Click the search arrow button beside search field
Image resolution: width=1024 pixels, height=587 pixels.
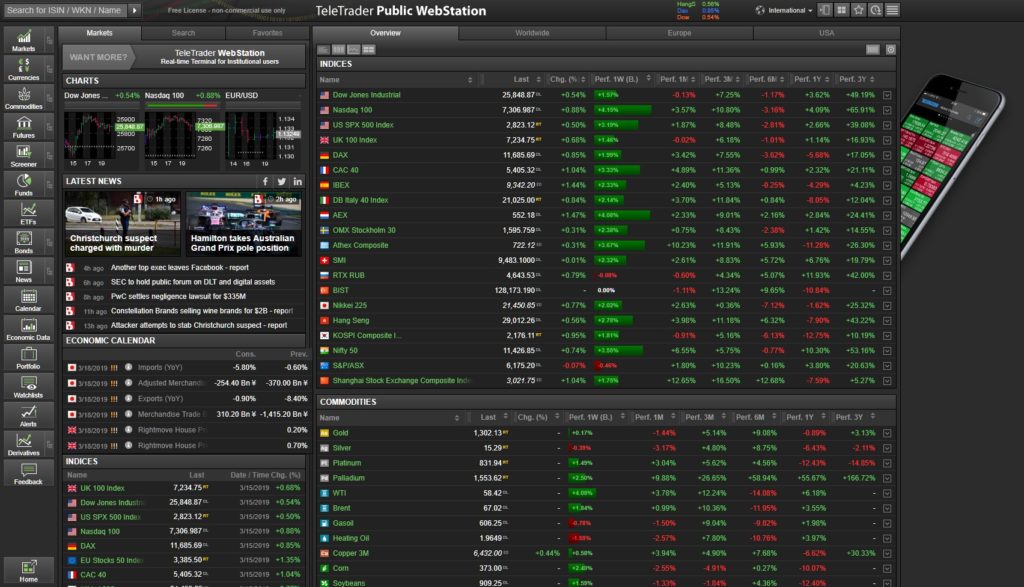click(135, 10)
